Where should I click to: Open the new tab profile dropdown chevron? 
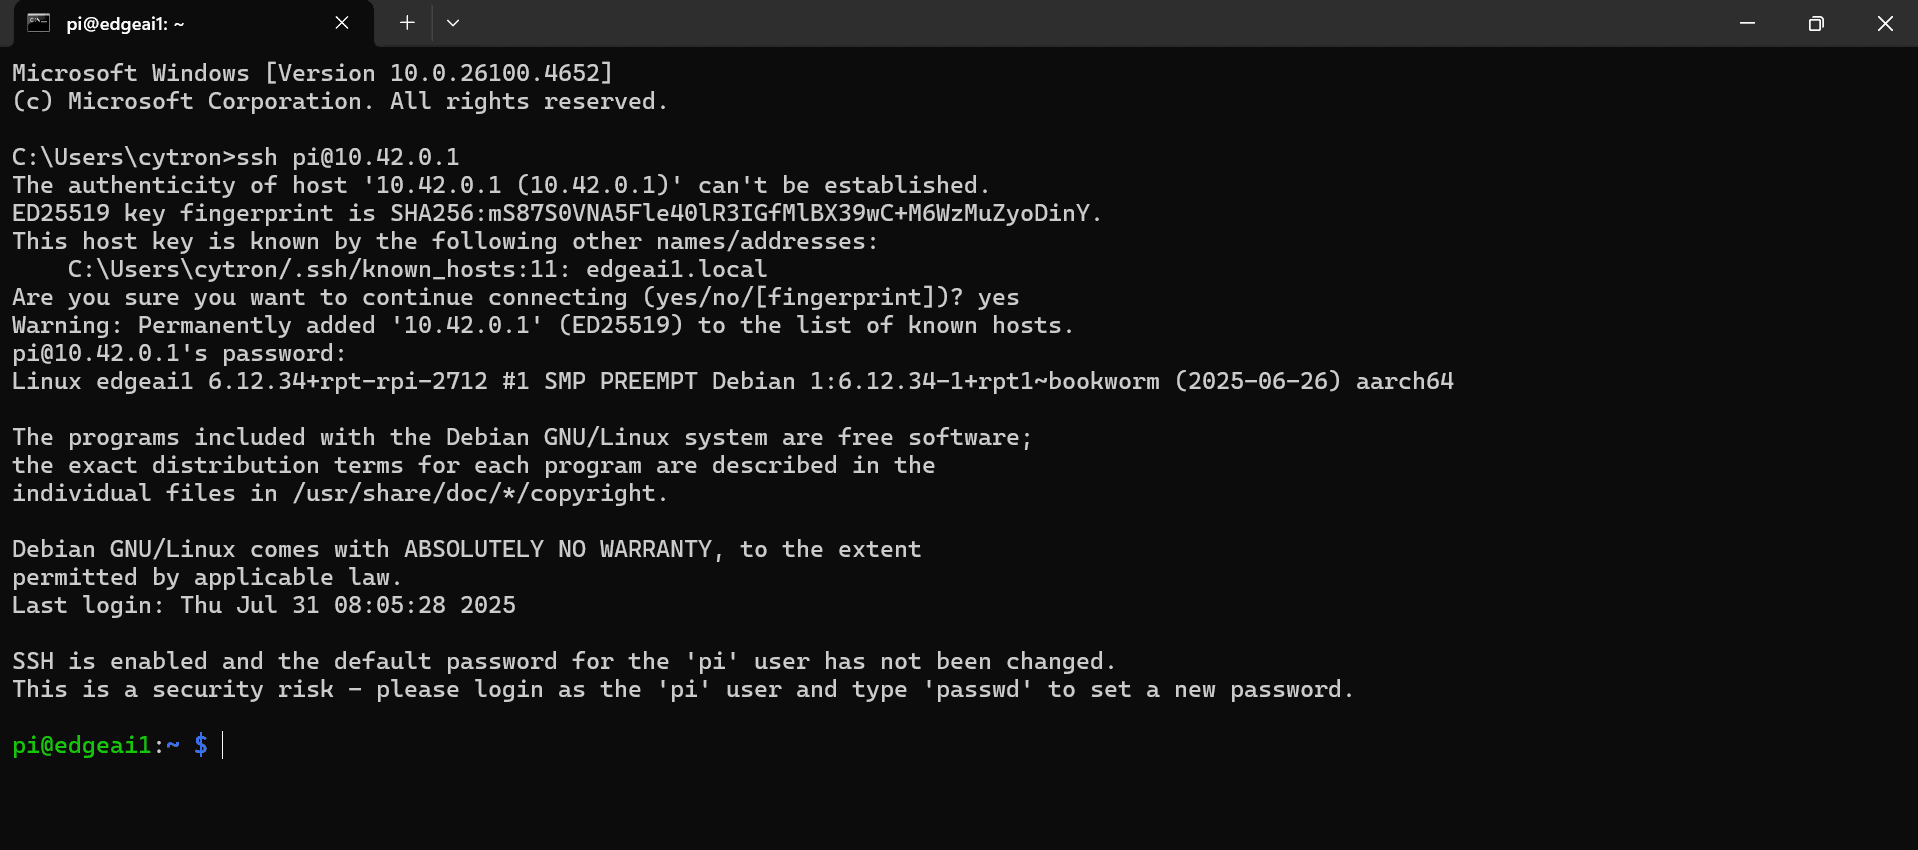tap(453, 22)
